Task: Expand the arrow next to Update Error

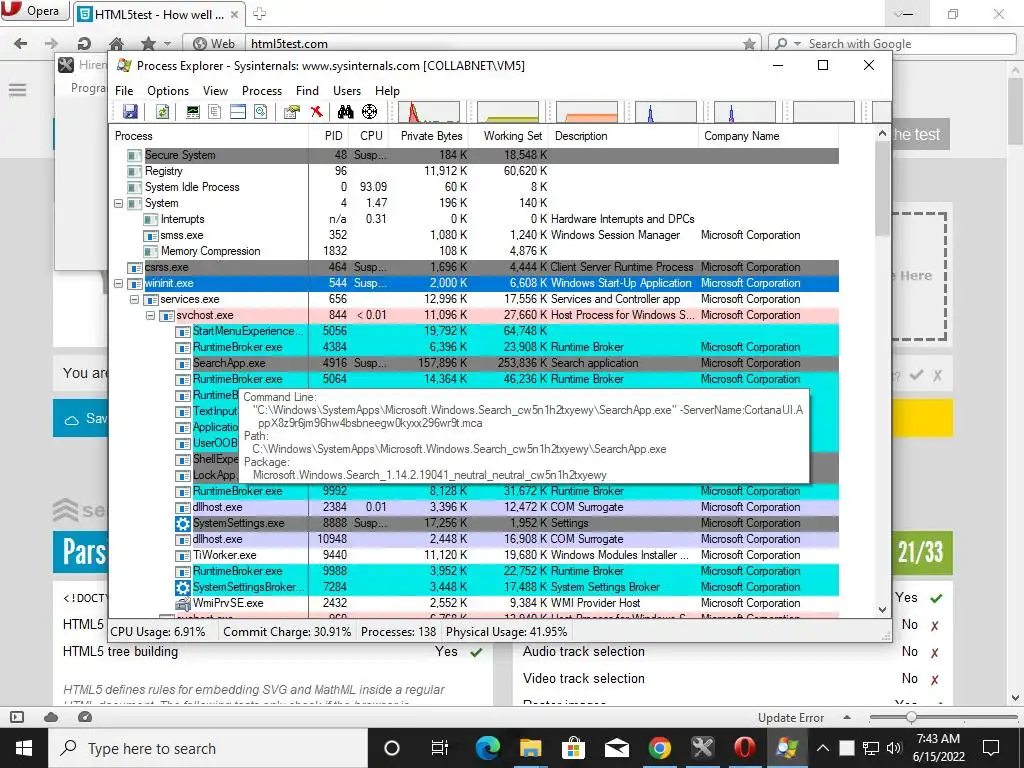Action: click(x=847, y=717)
